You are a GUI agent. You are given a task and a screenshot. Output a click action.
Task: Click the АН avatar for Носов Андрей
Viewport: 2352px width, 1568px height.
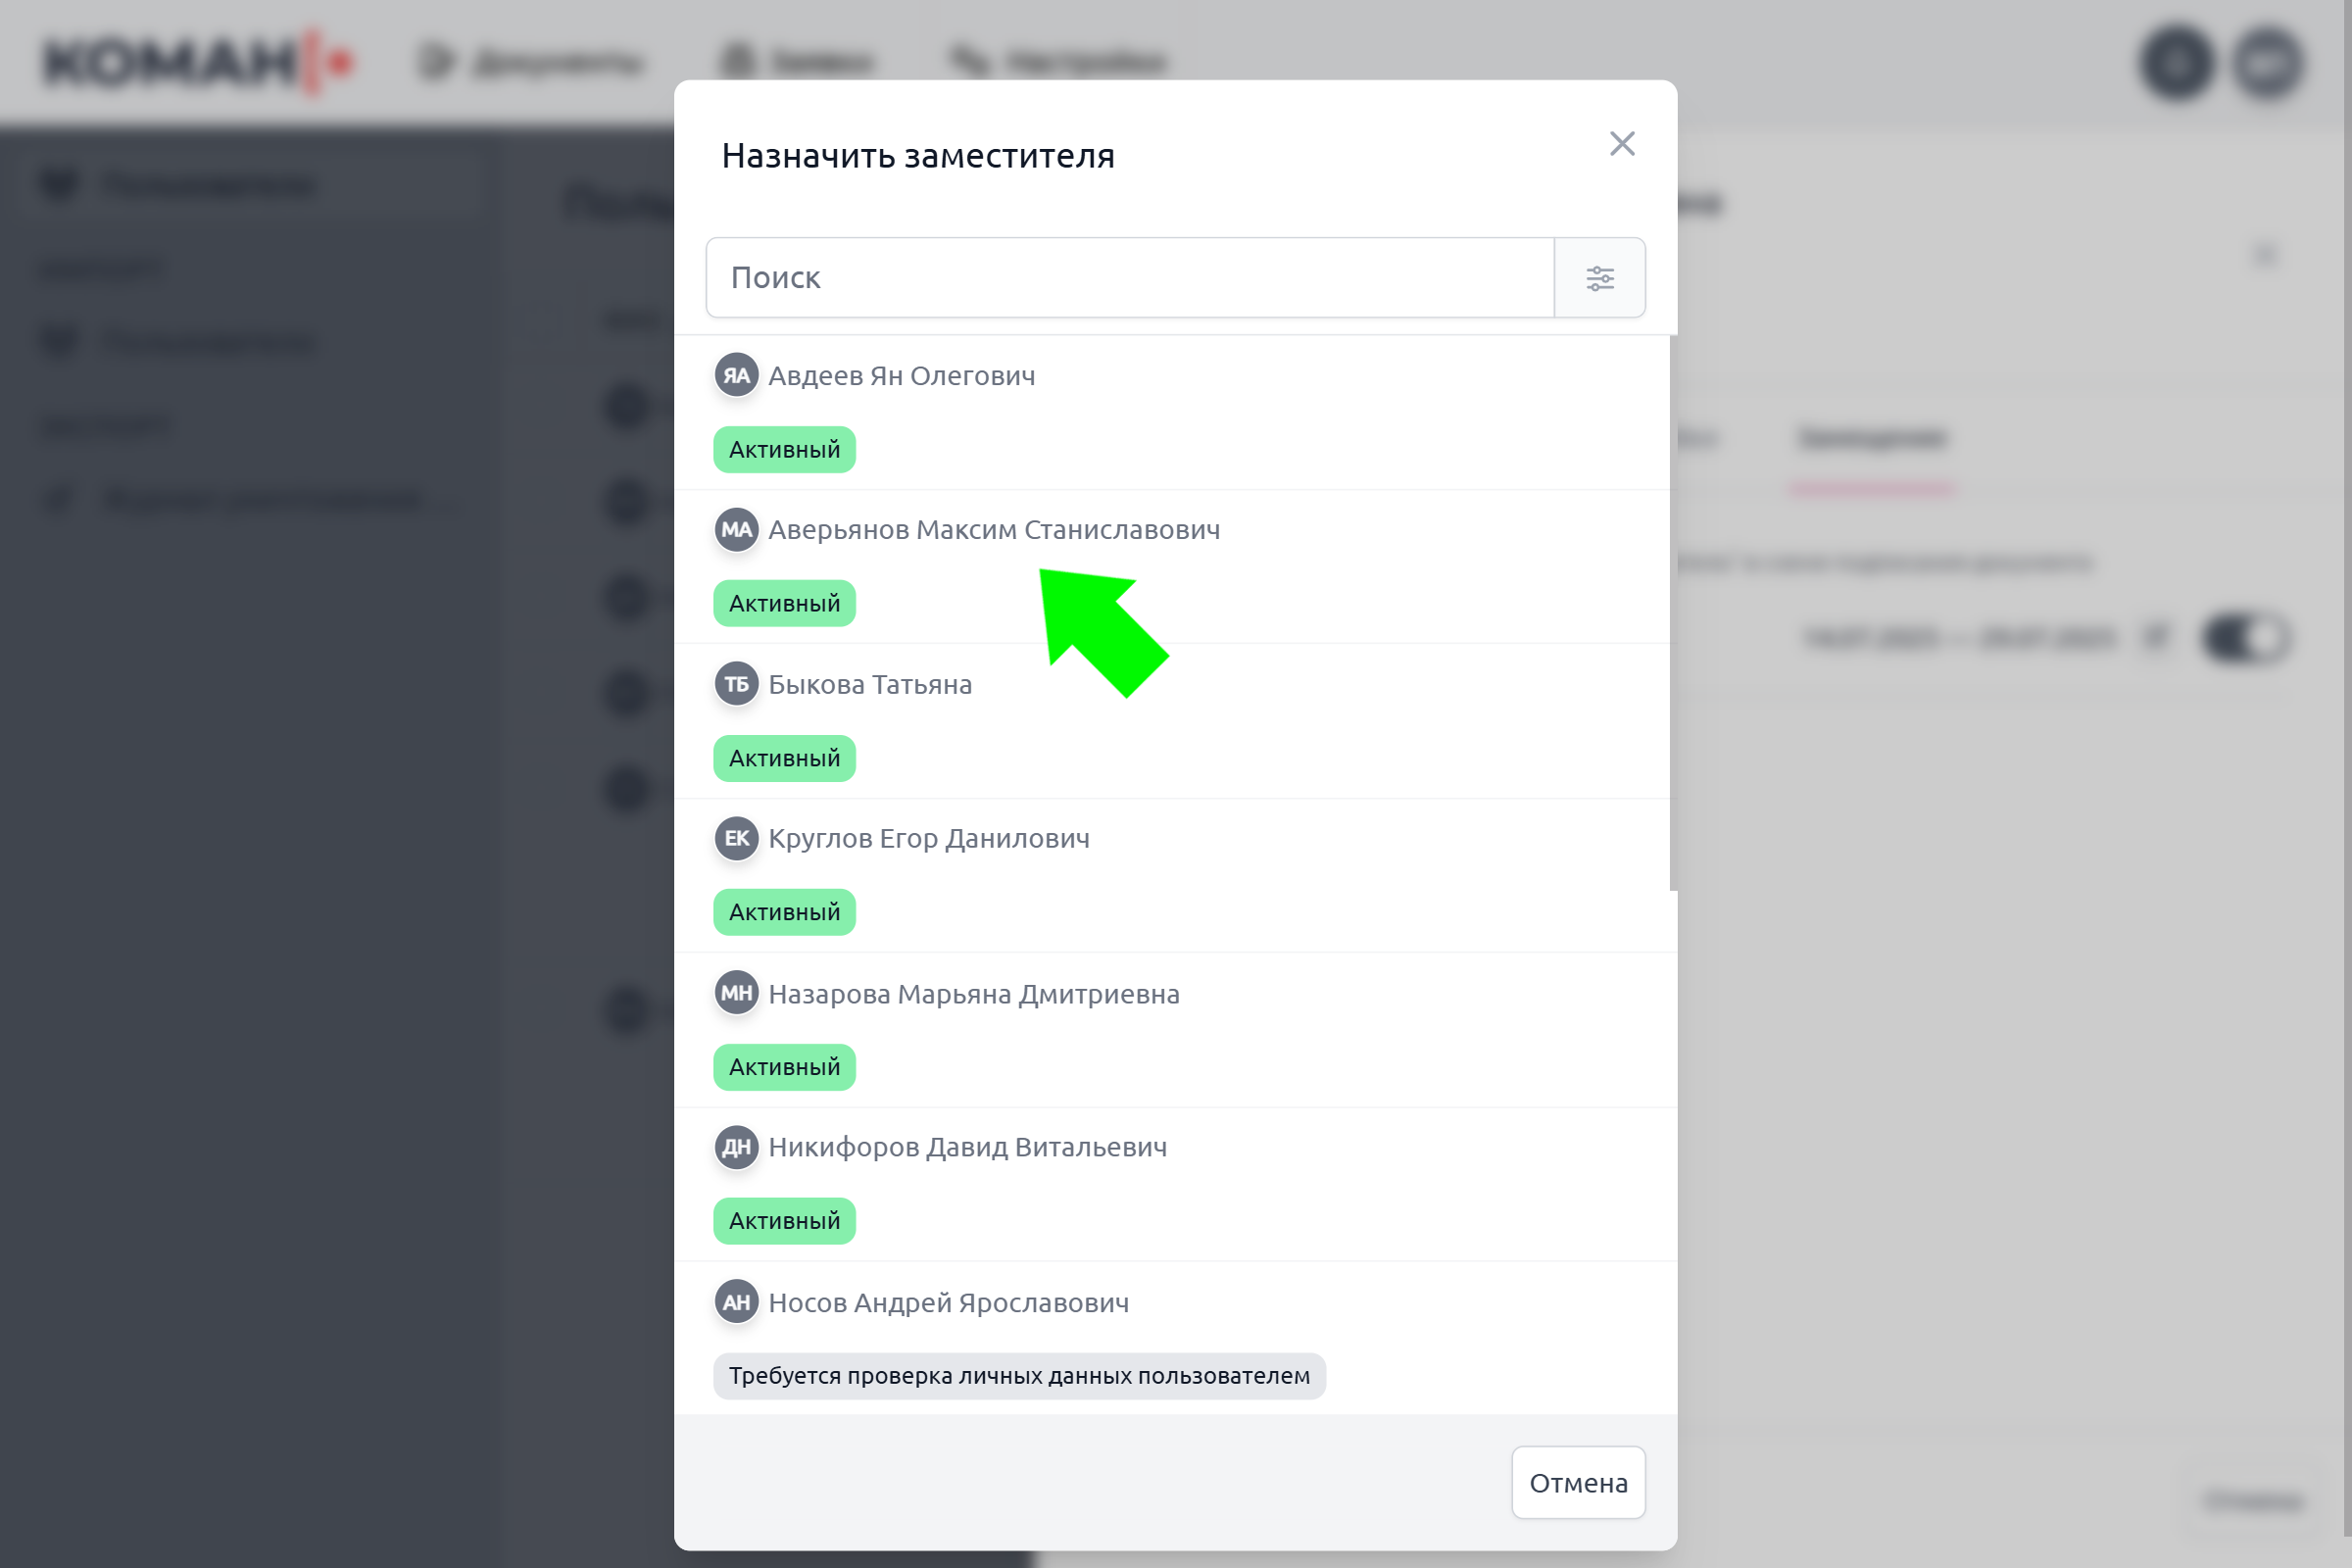tap(737, 1302)
